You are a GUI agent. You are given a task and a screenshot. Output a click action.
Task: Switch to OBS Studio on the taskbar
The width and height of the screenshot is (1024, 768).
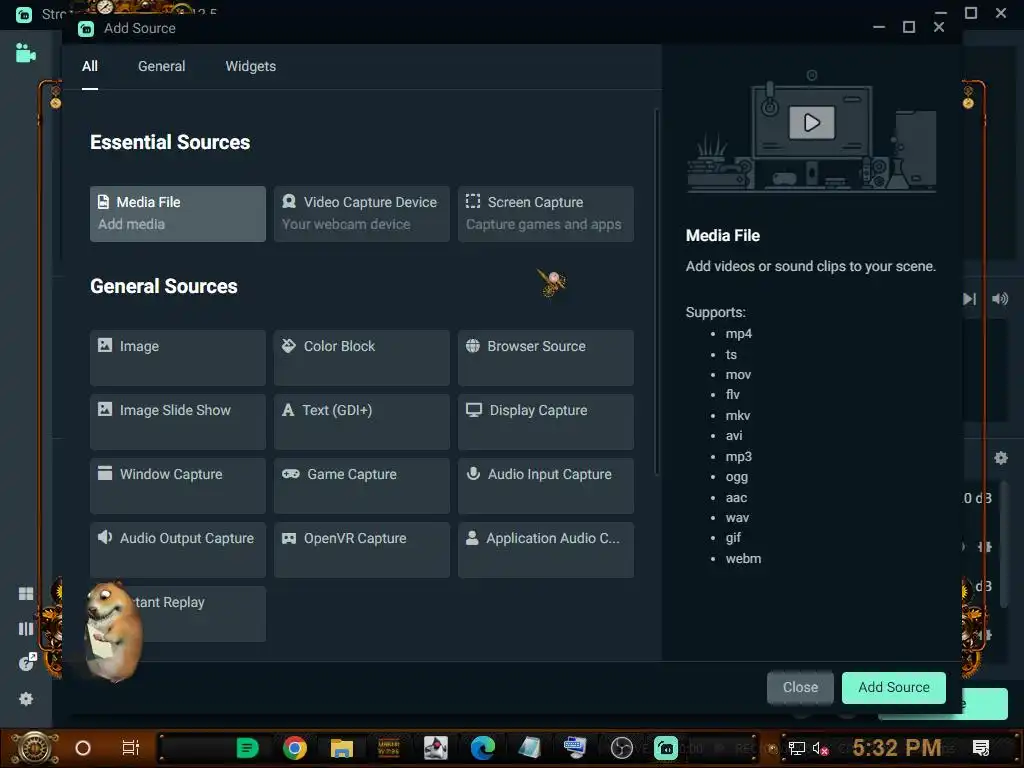point(622,748)
